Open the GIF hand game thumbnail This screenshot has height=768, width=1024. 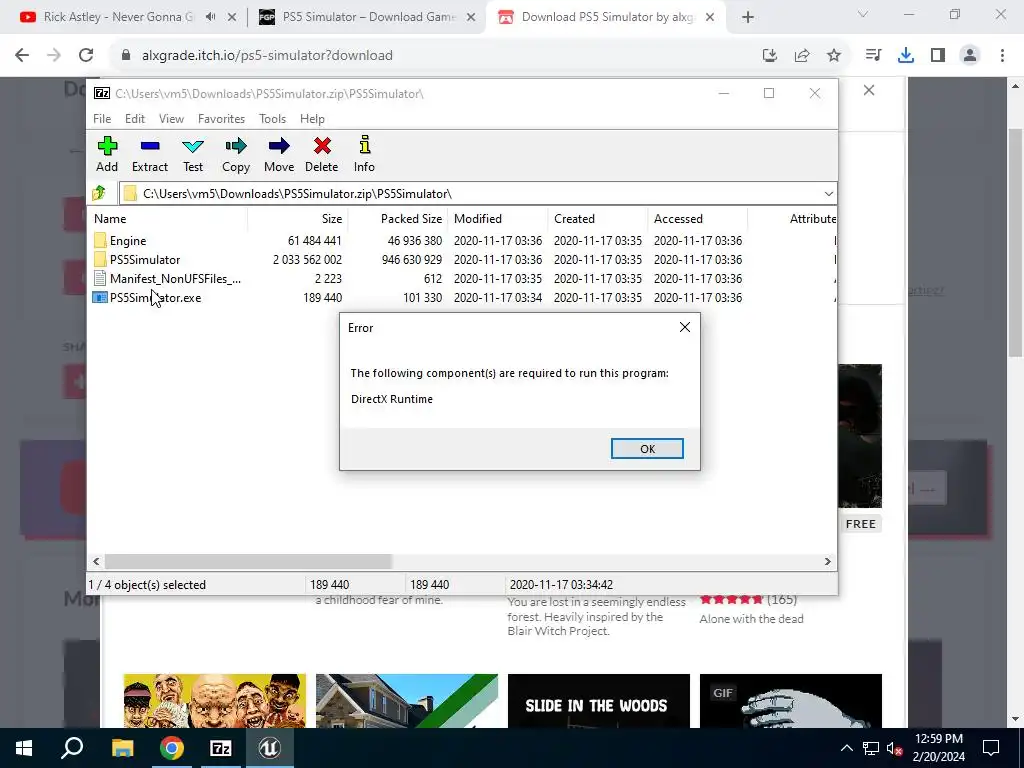click(790, 701)
